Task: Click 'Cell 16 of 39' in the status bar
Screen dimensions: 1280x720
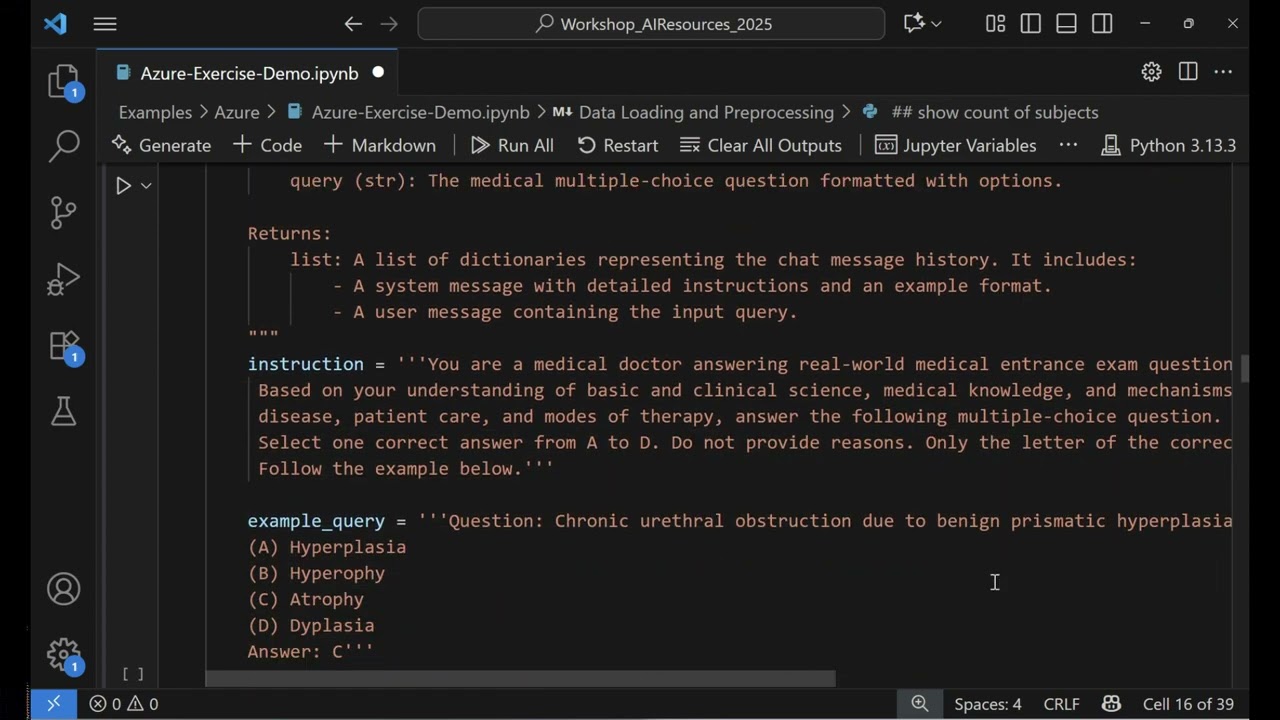Action: pyautogui.click(x=1188, y=704)
